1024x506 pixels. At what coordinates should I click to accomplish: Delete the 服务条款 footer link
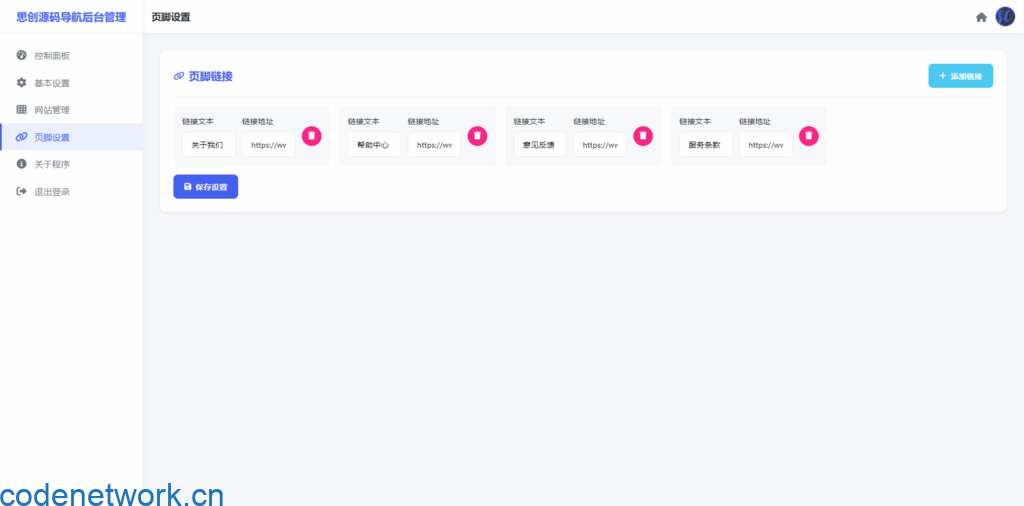pos(809,136)
